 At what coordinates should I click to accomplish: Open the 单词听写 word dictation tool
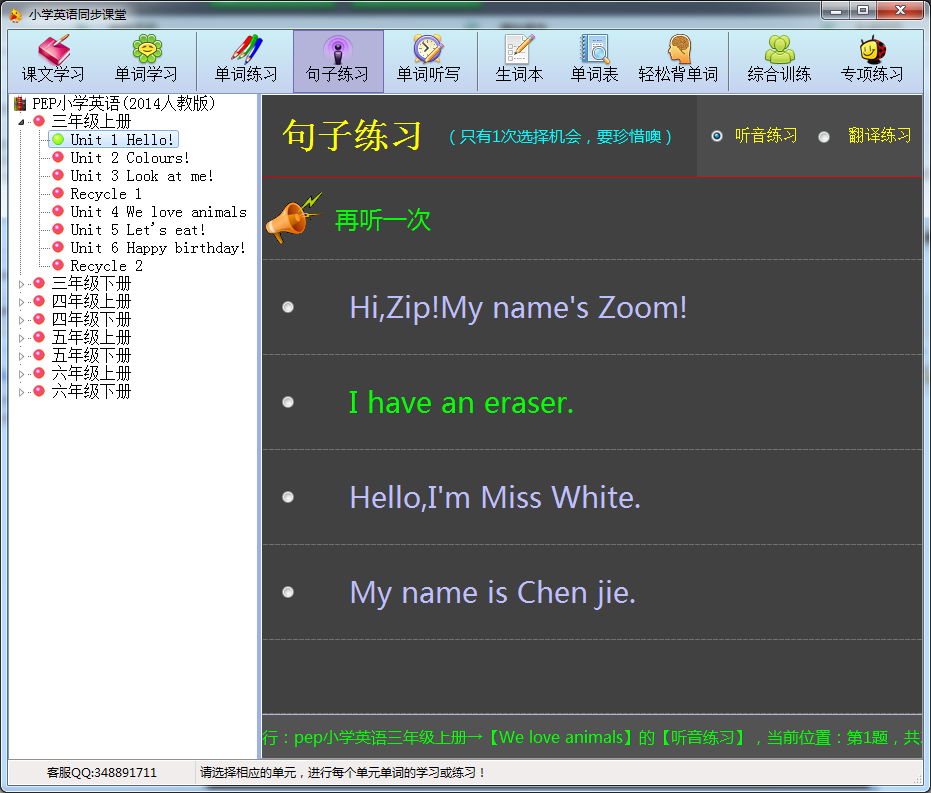pos(428,60)
